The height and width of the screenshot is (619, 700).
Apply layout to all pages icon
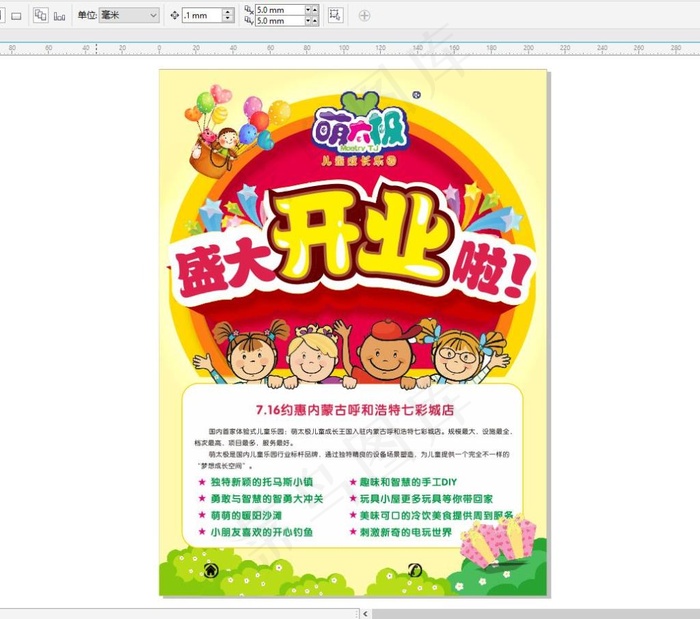point(41,15)
